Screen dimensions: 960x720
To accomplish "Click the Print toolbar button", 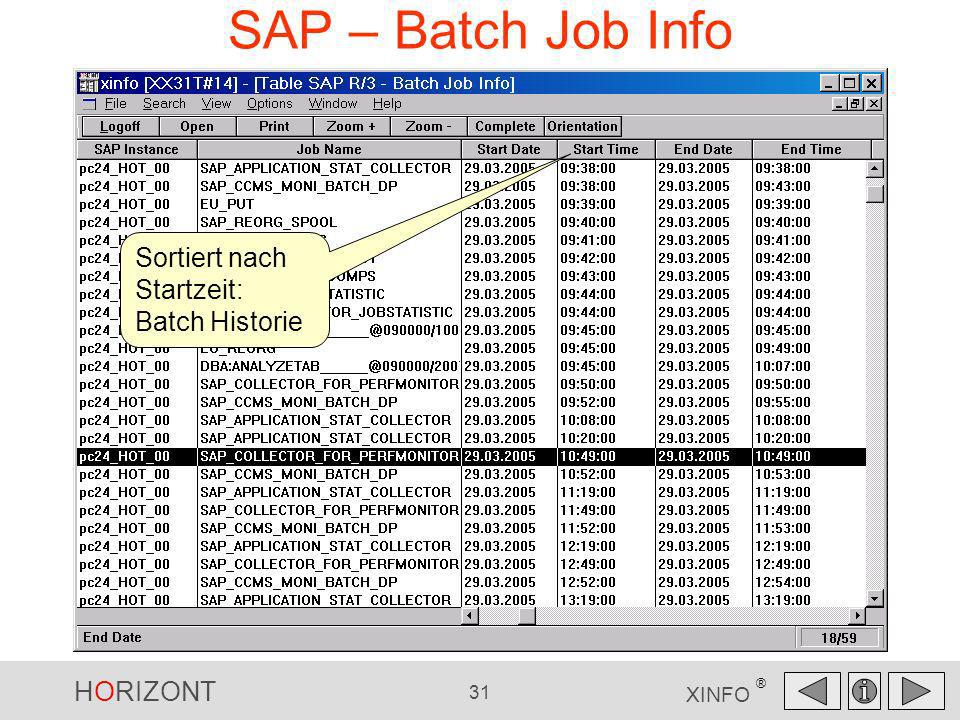I will tap(274, 127).
